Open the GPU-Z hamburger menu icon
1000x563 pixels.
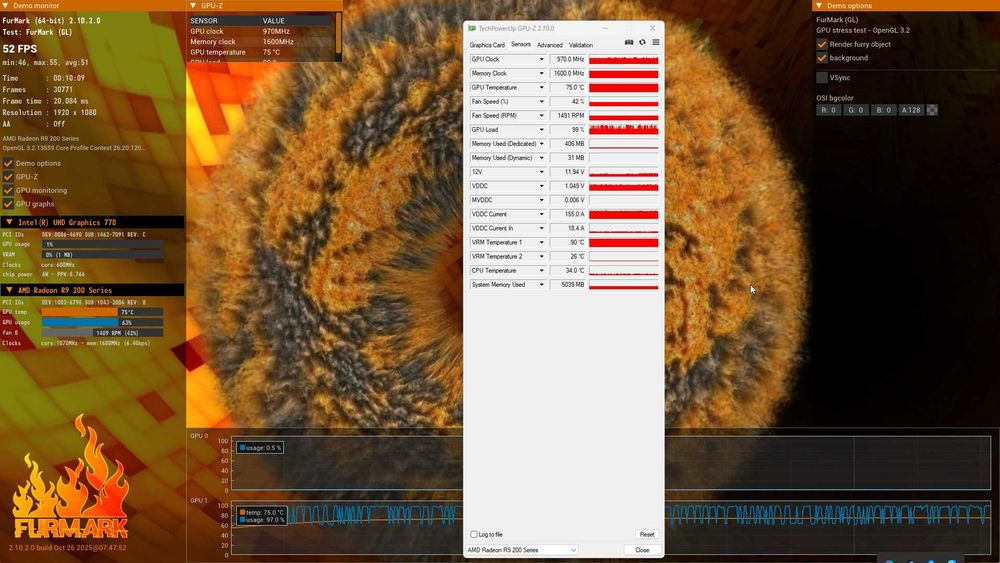pos(656,42)
